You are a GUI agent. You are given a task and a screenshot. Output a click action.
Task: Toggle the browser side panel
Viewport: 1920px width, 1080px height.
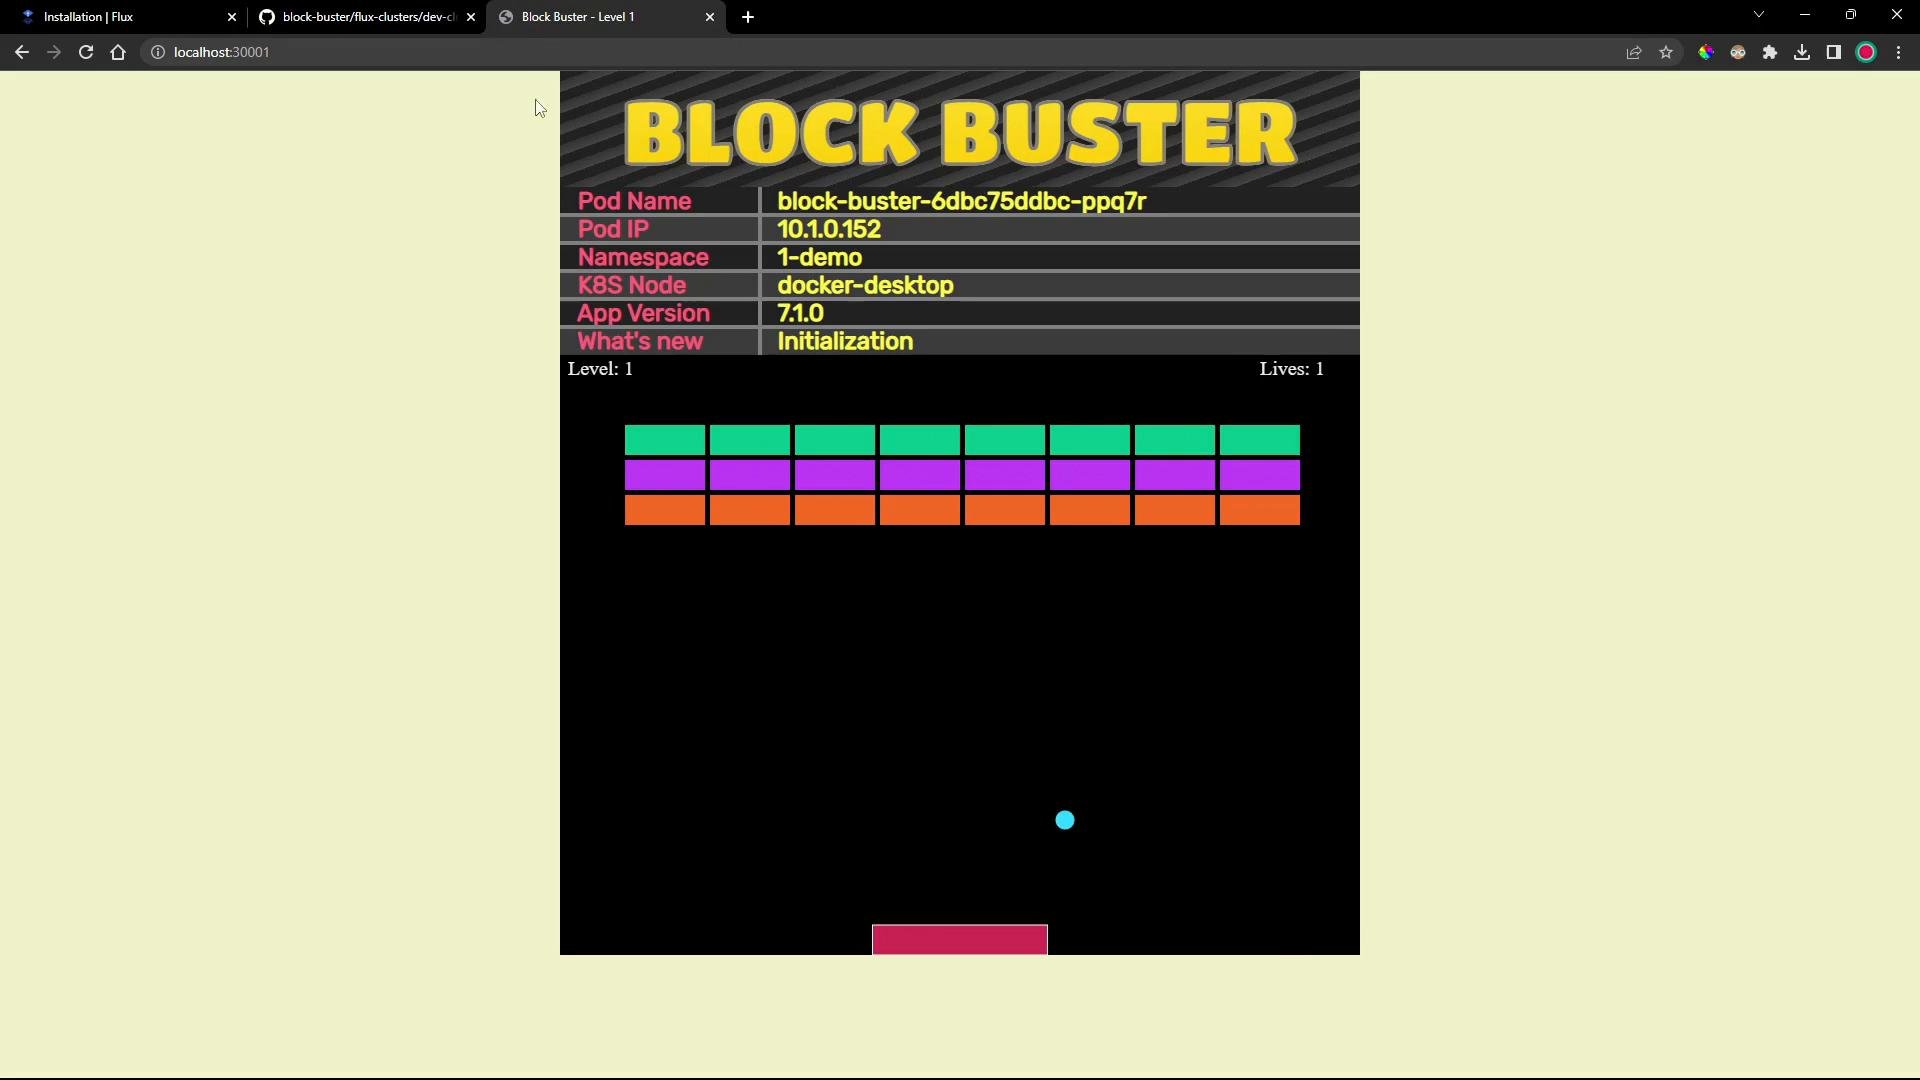1834,52
